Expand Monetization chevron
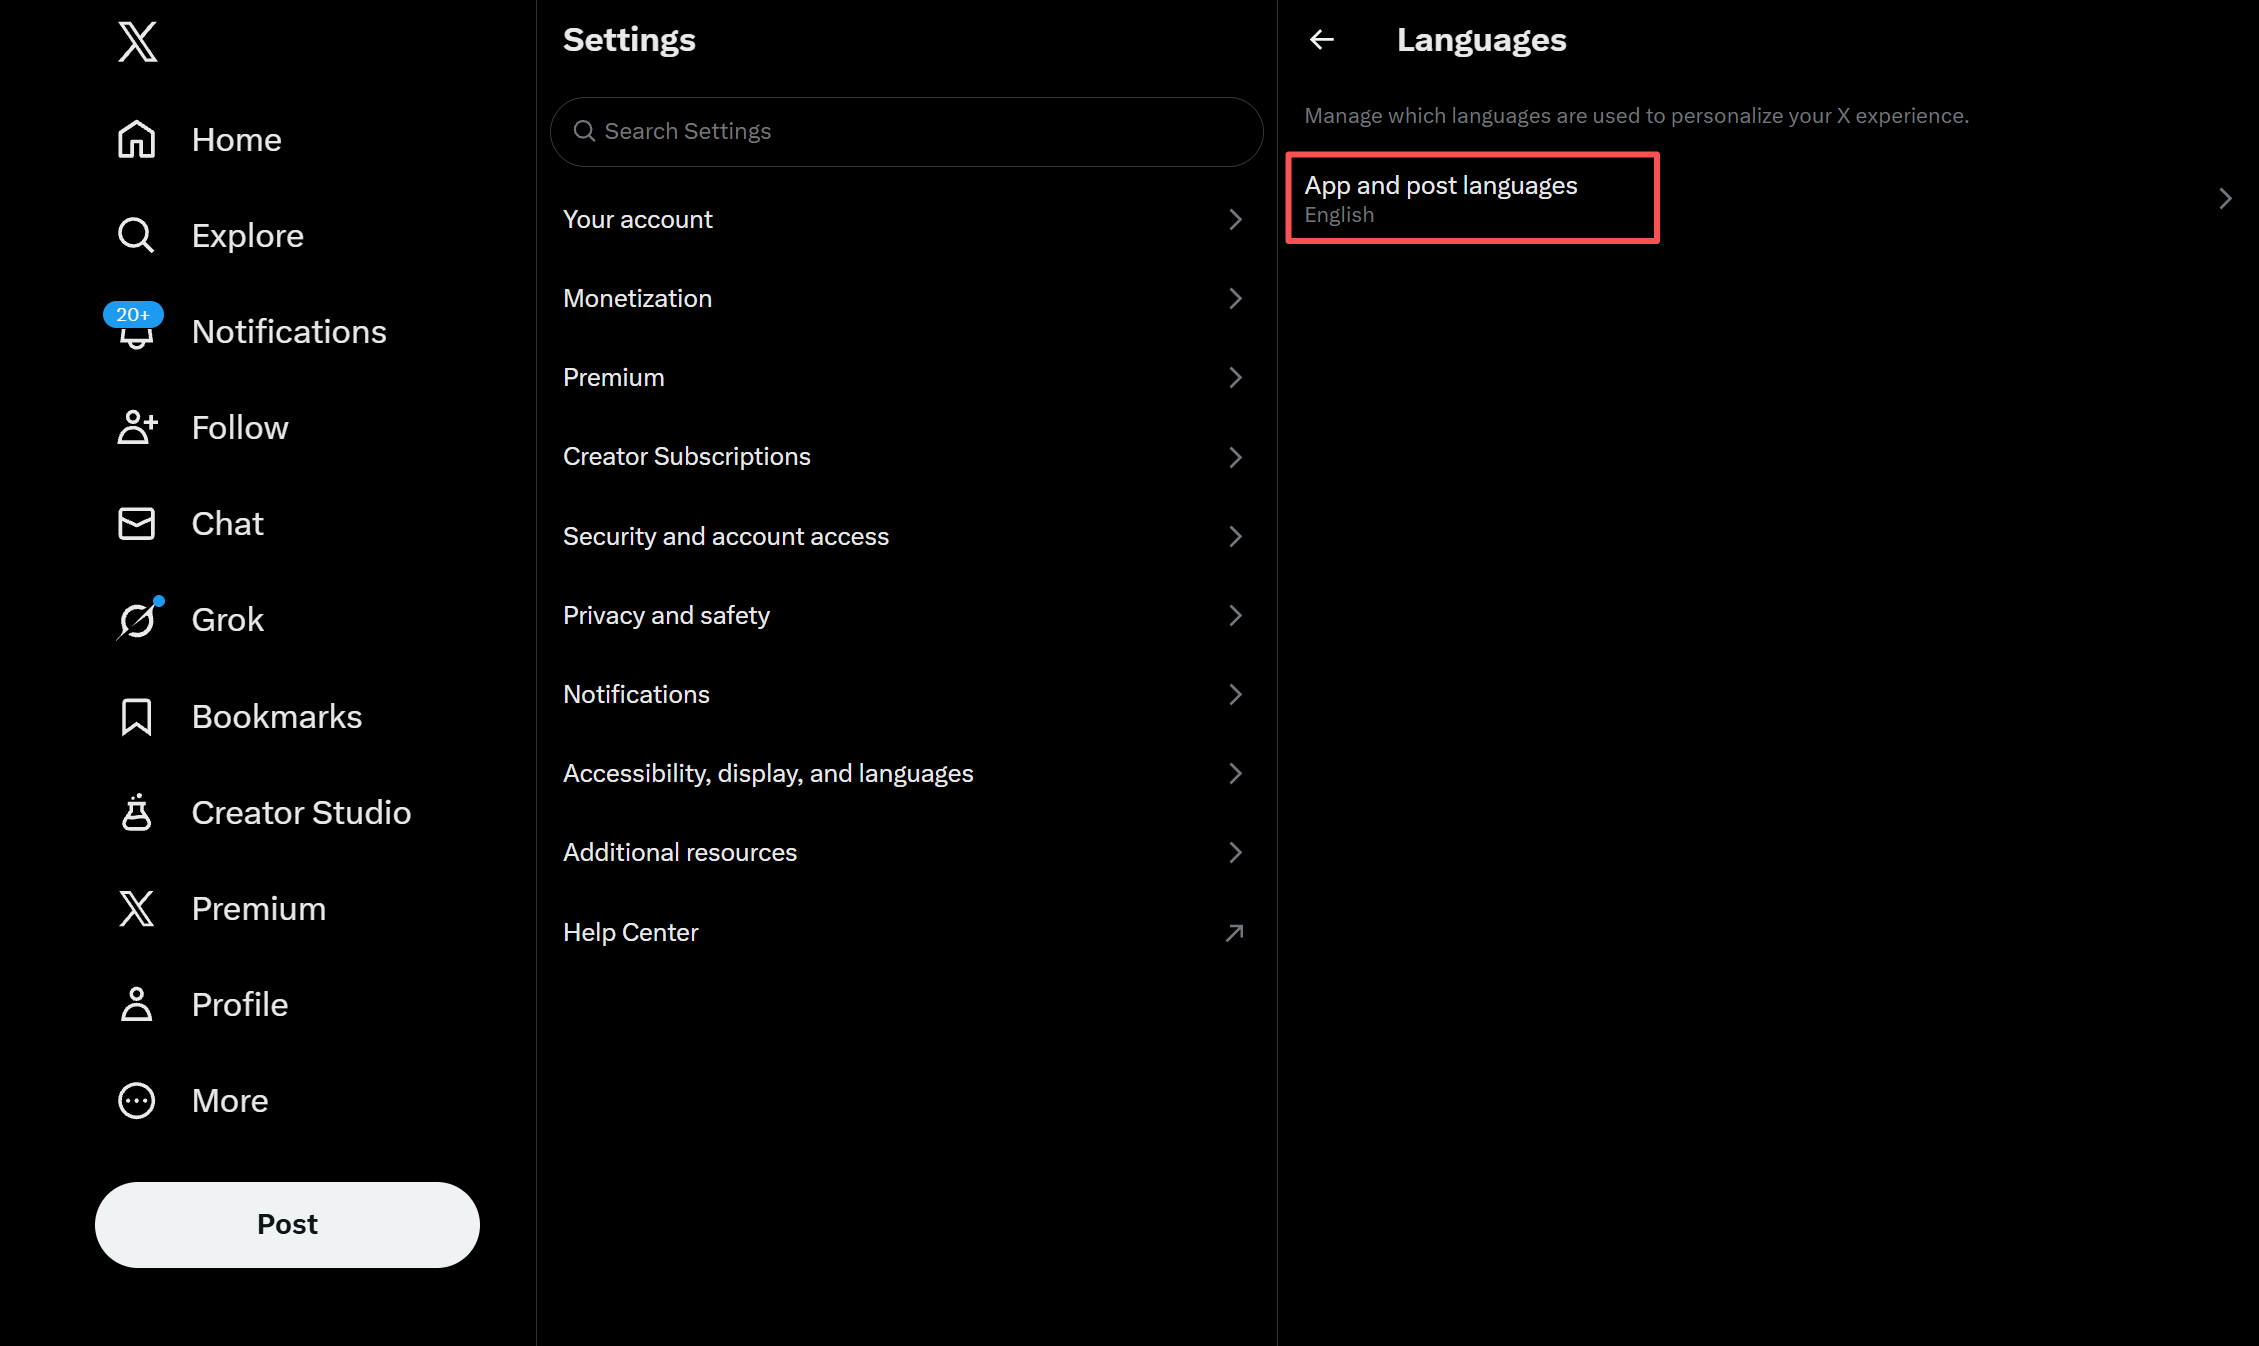This screenshot has height=1346, width=2259. 1235,298
